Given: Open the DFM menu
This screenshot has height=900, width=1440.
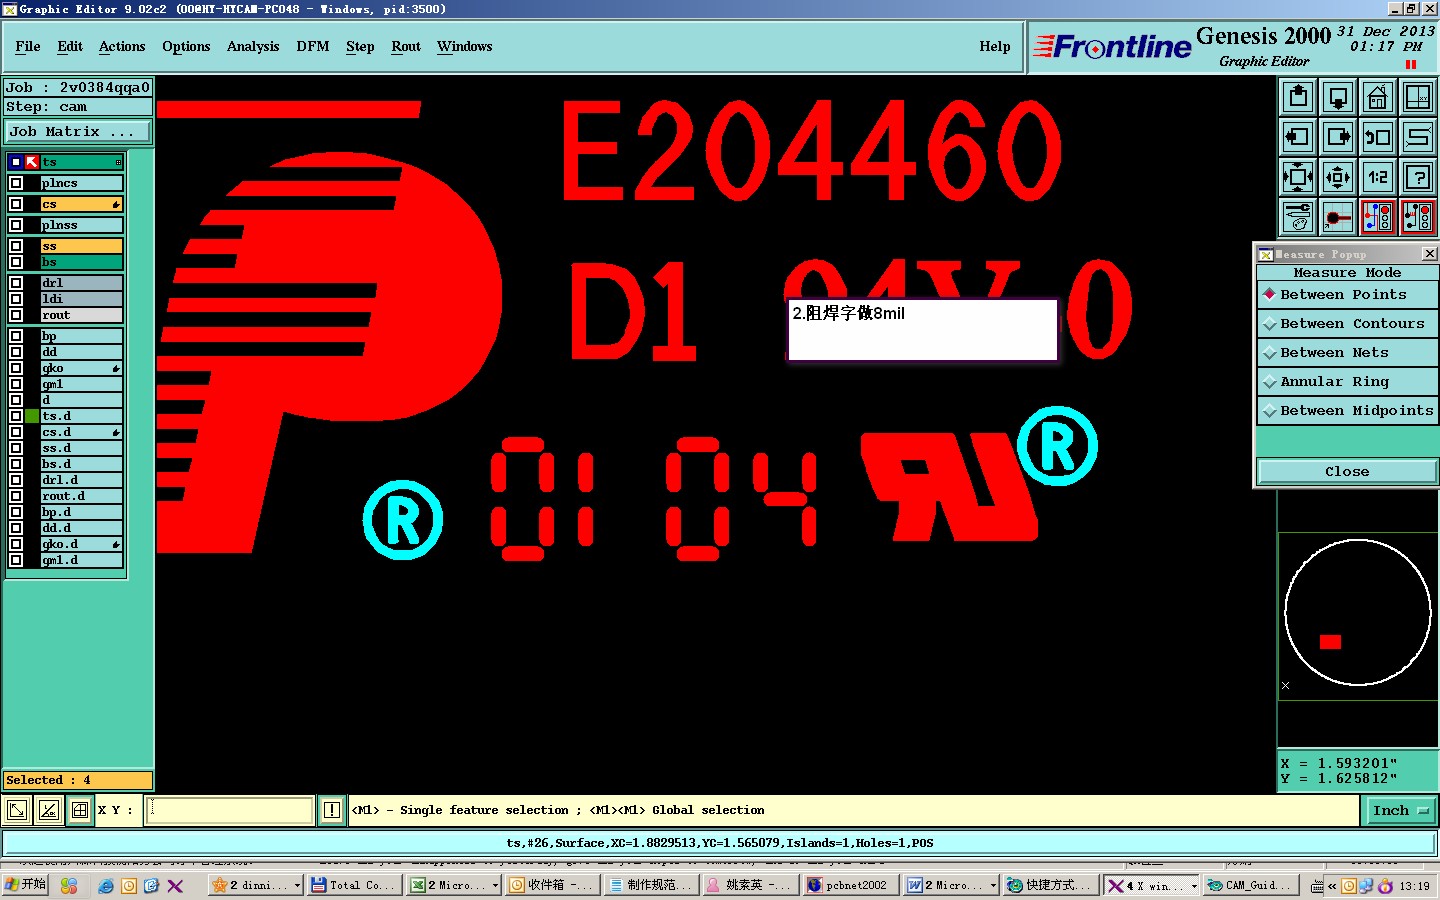Looking at the screenshot, I should point(313,47).
